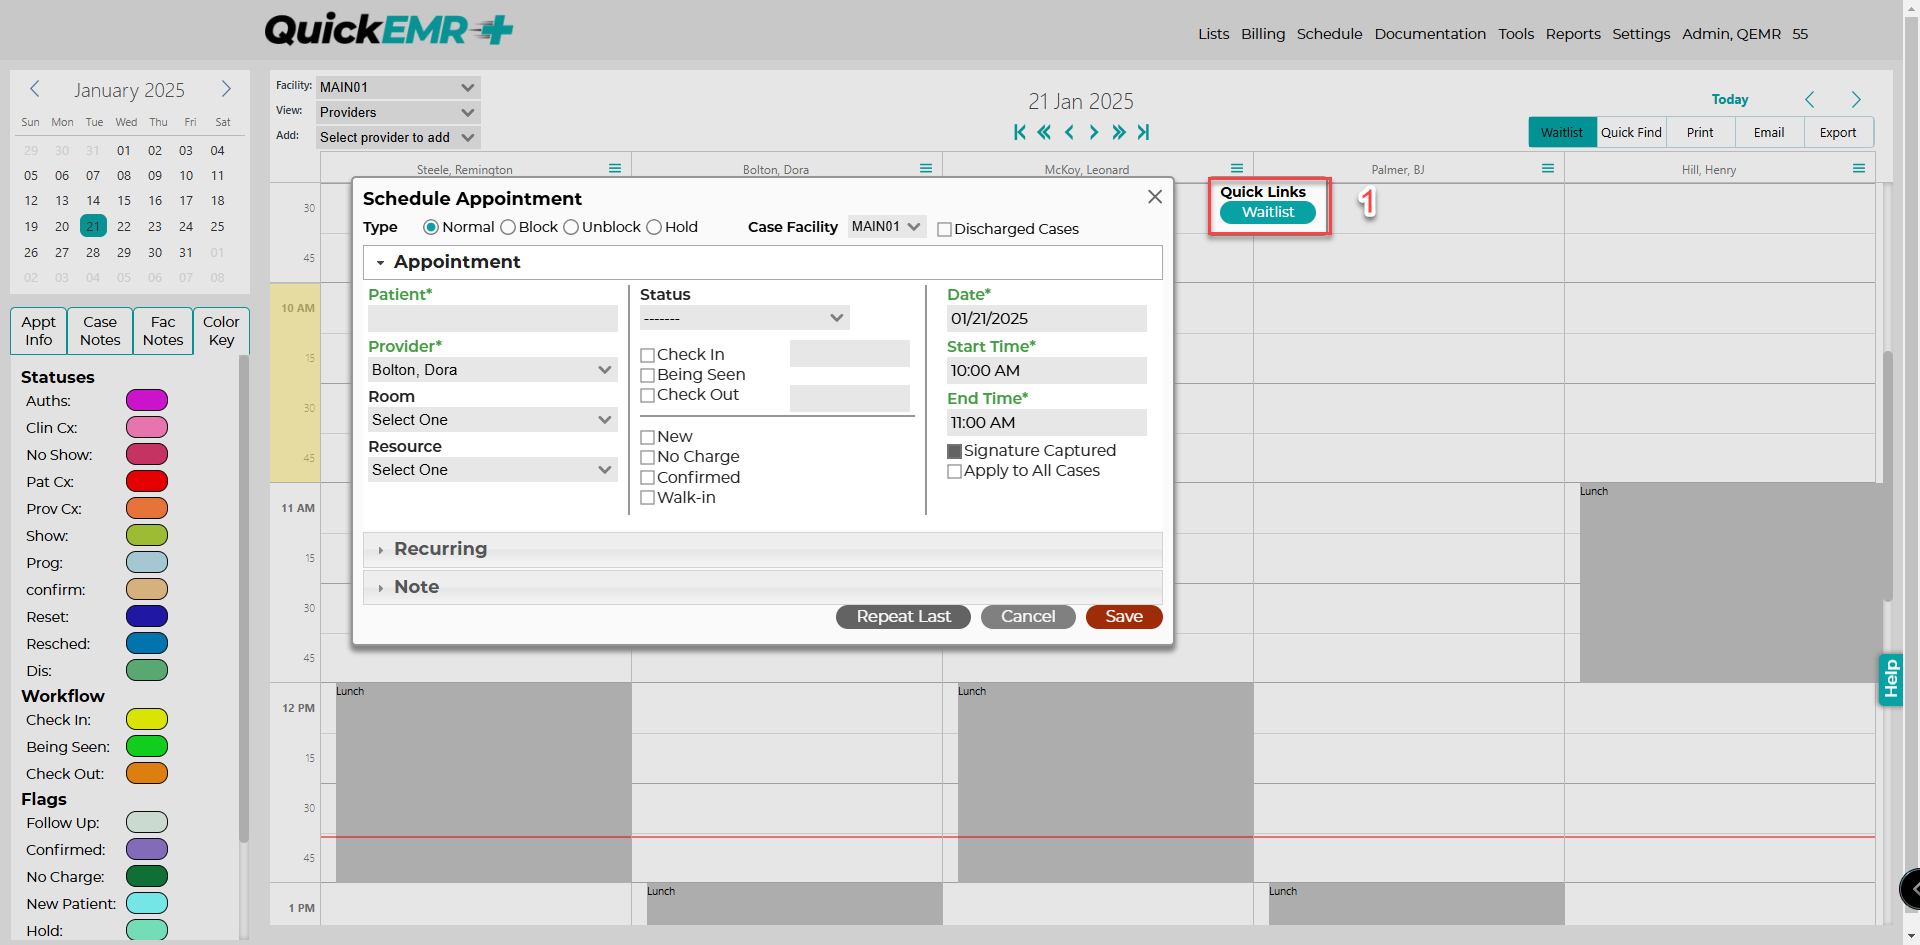Image resolution: width=1920 pixels, height=945 pixels.
Task: Click Waitlist under Quick Links
Action: 1268,212
